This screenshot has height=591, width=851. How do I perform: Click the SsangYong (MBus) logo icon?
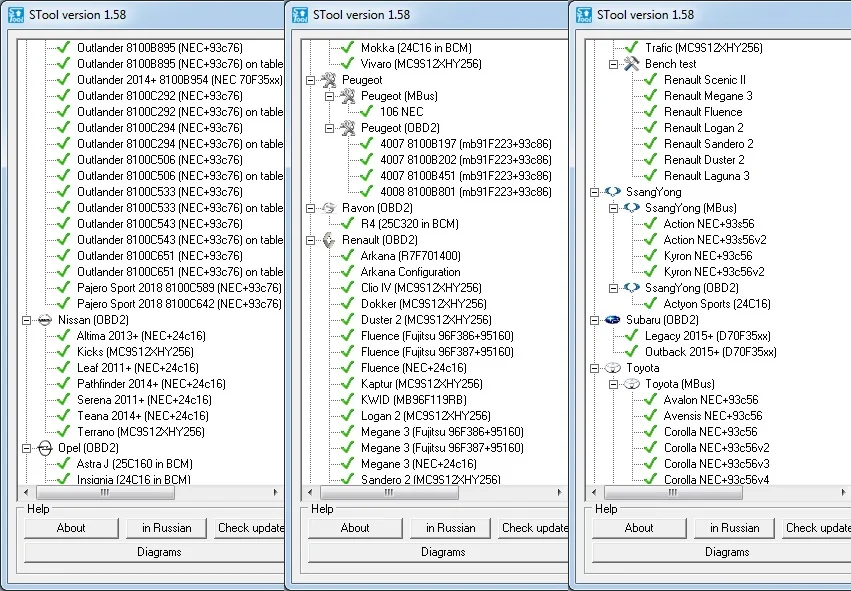pyautogui.click(x=631, y=208)
